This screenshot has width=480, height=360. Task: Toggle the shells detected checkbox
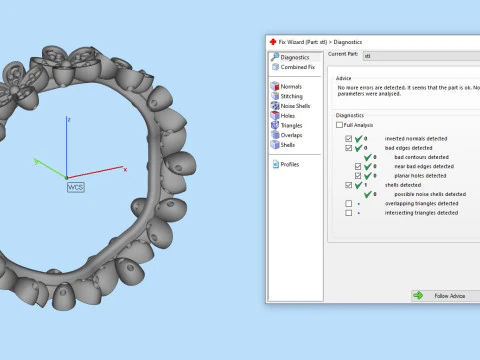coord(349,185)
